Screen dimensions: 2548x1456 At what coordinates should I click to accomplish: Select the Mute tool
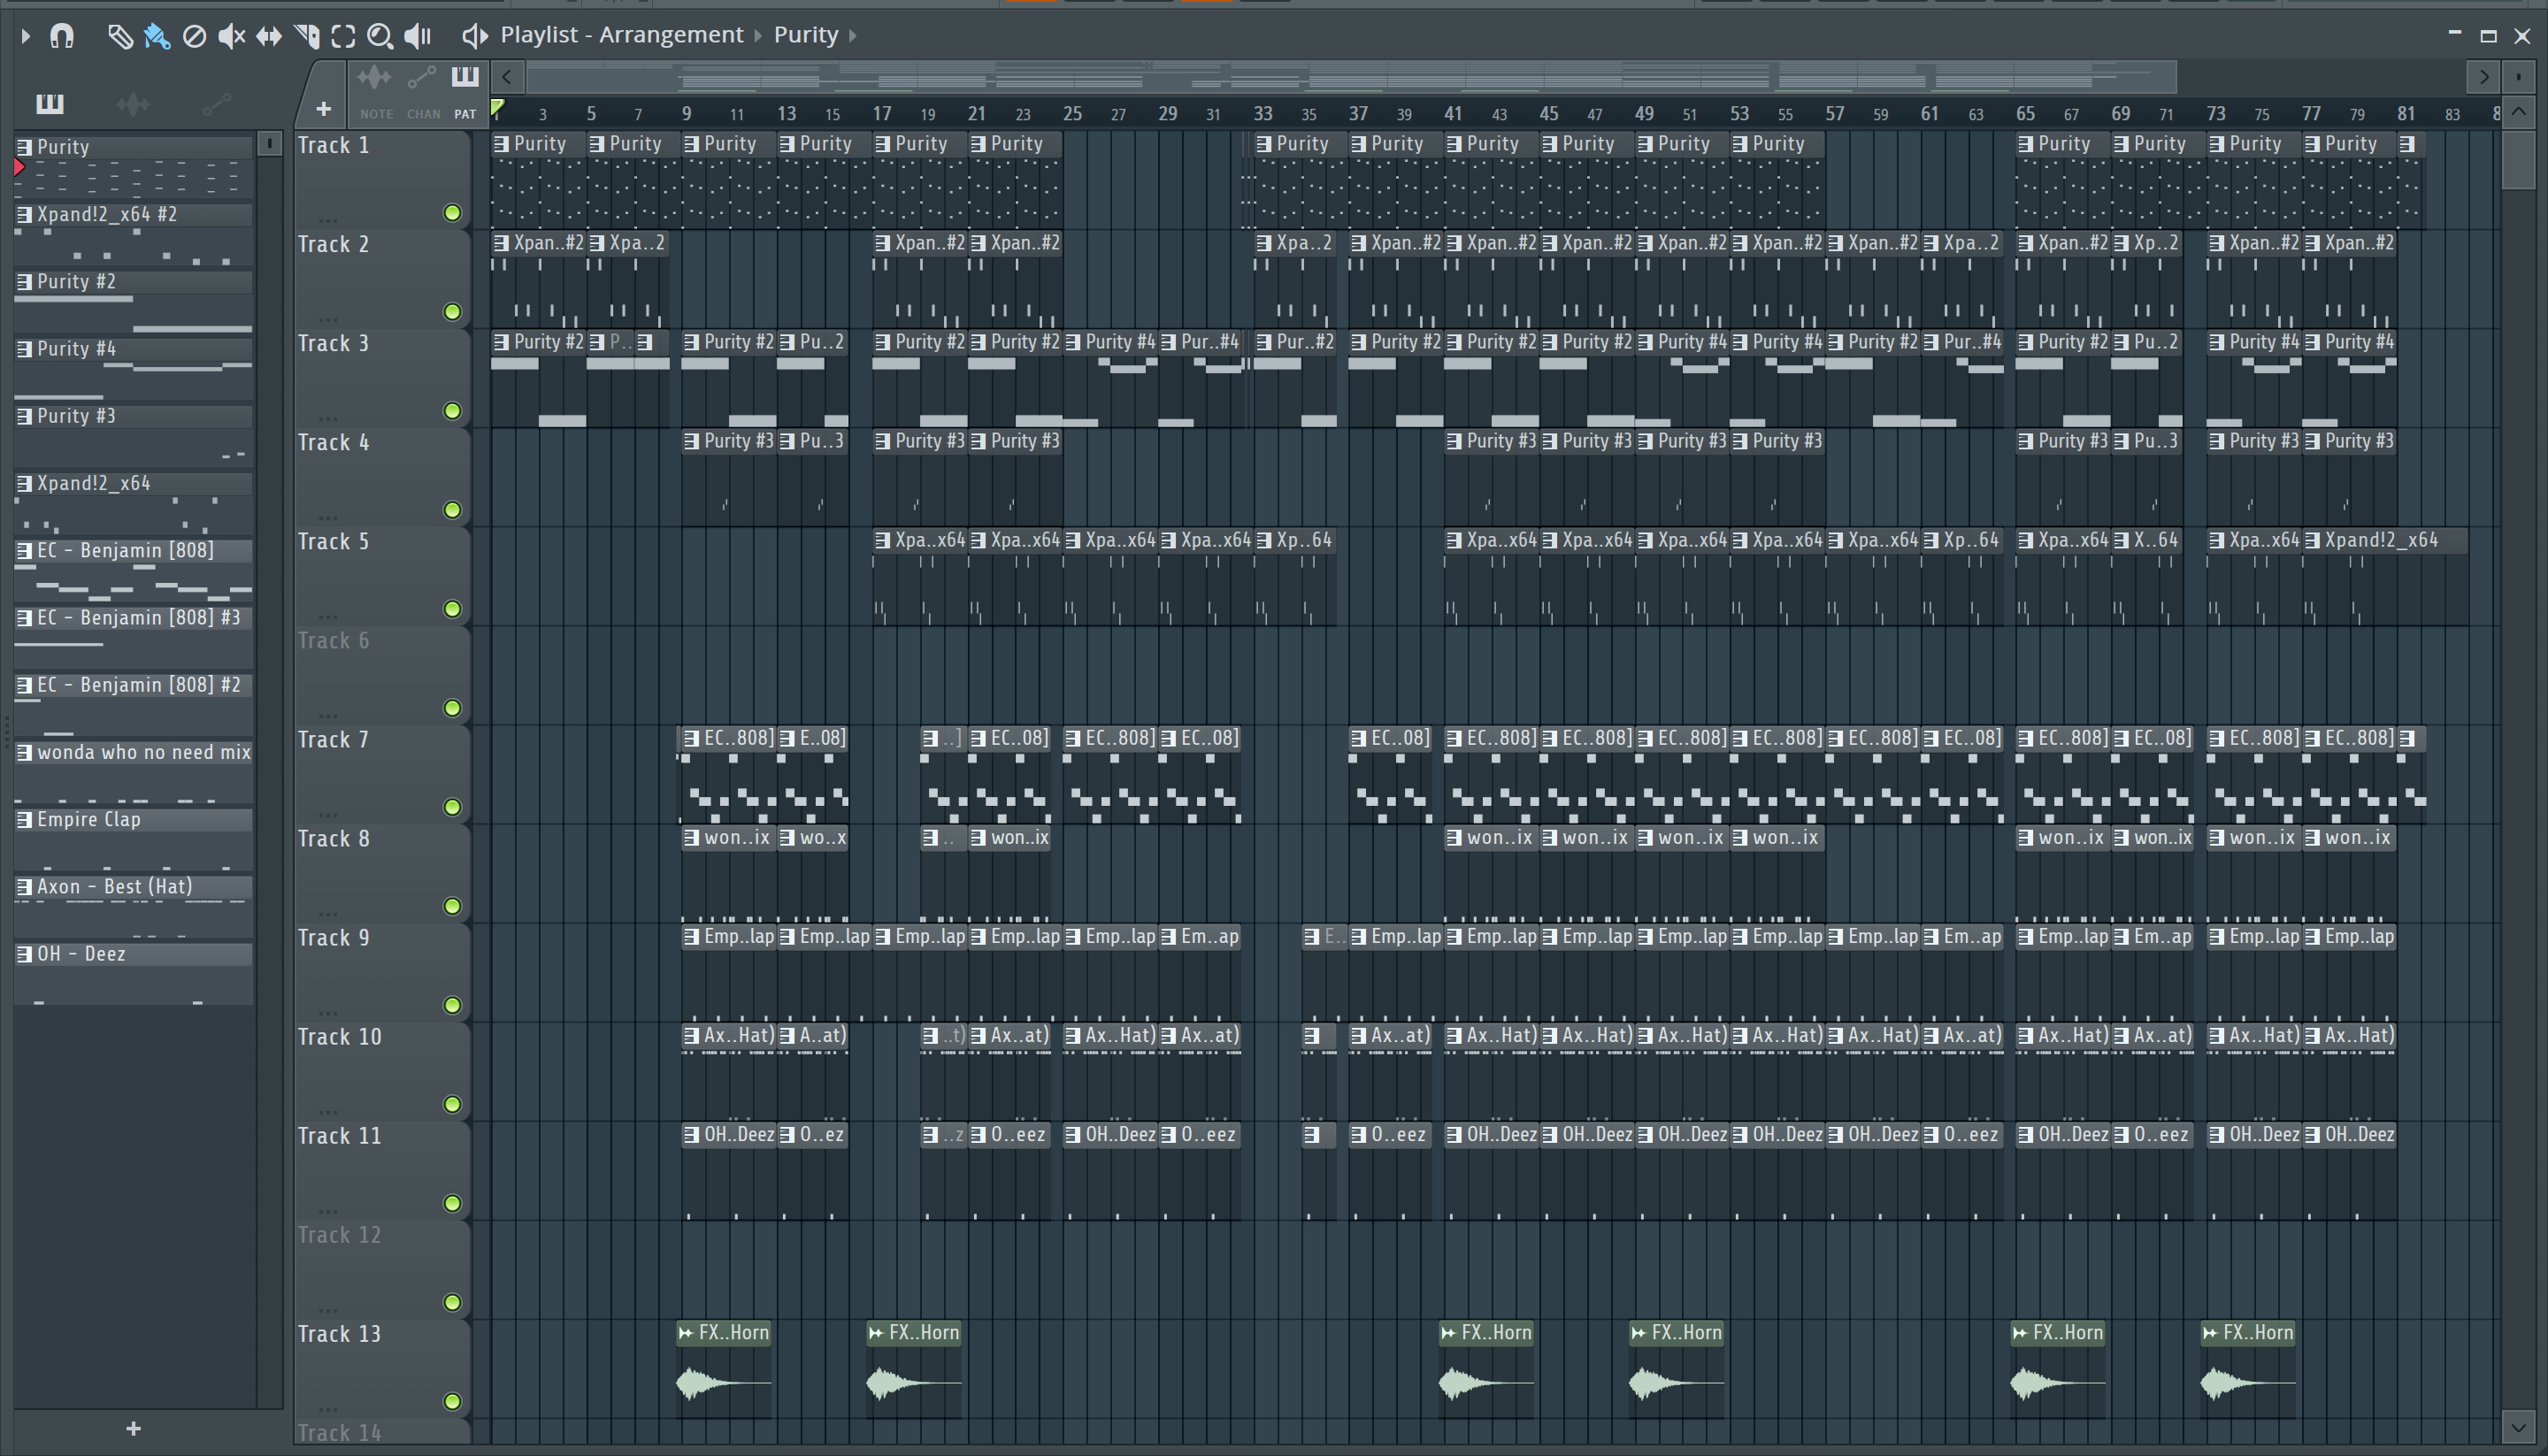coord(231,36)
